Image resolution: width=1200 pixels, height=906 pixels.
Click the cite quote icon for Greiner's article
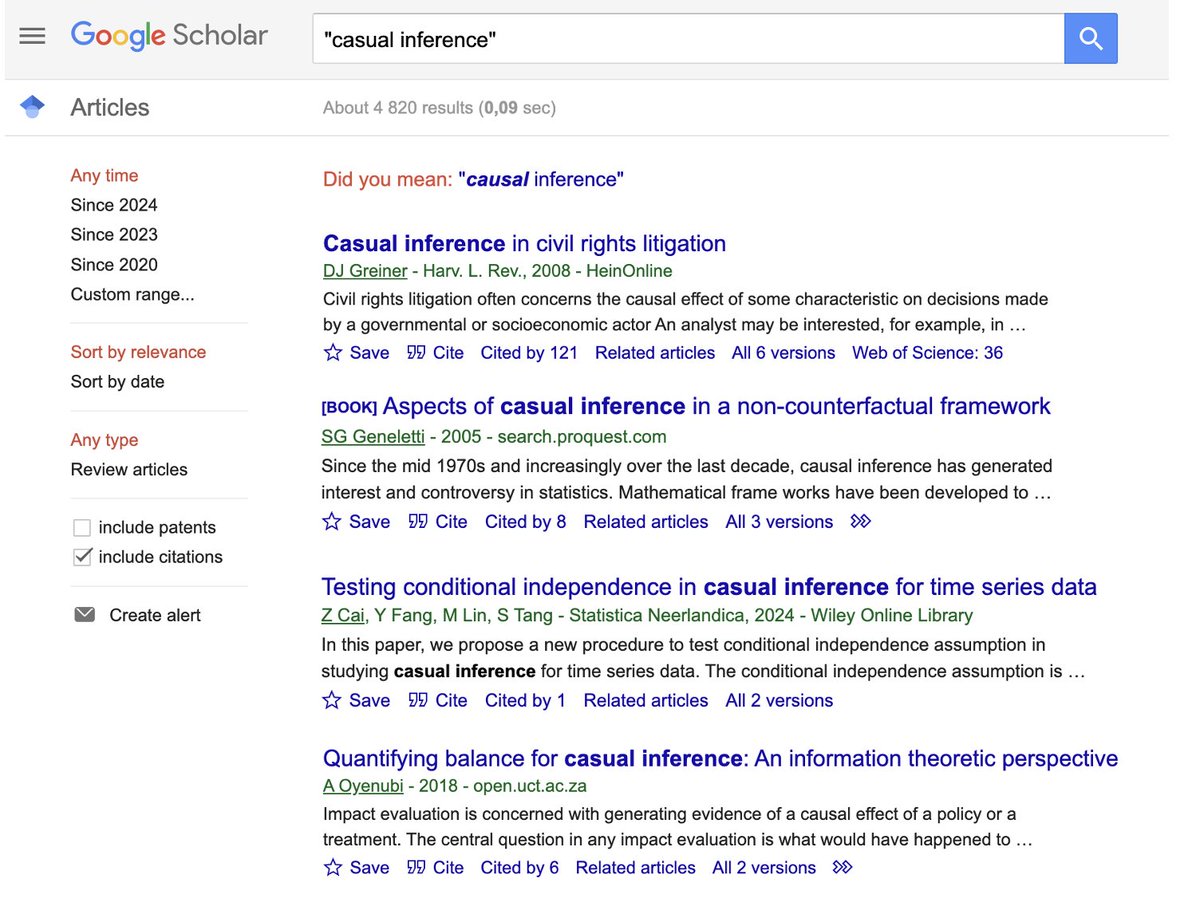pyautogui.click(x=416, y=353)
